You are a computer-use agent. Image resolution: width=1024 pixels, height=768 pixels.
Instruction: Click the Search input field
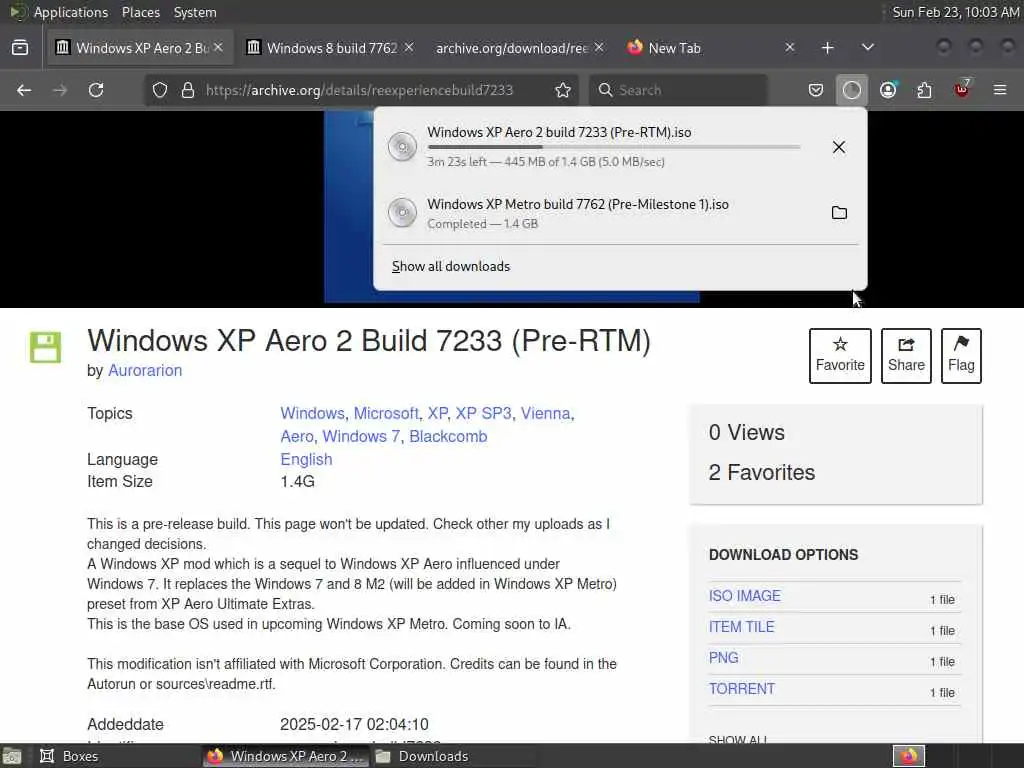[679, 90]
